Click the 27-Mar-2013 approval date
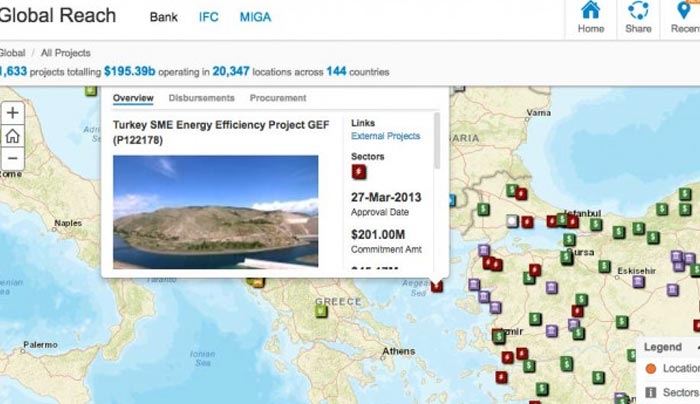This screenshot has width=700, height=404. tap(386, 197)
